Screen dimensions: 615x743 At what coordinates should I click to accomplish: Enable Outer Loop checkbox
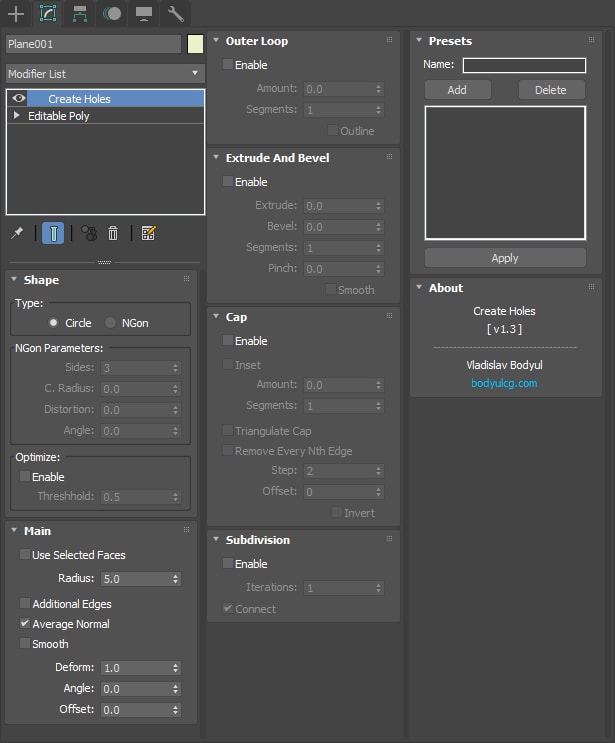coord(228,64)
